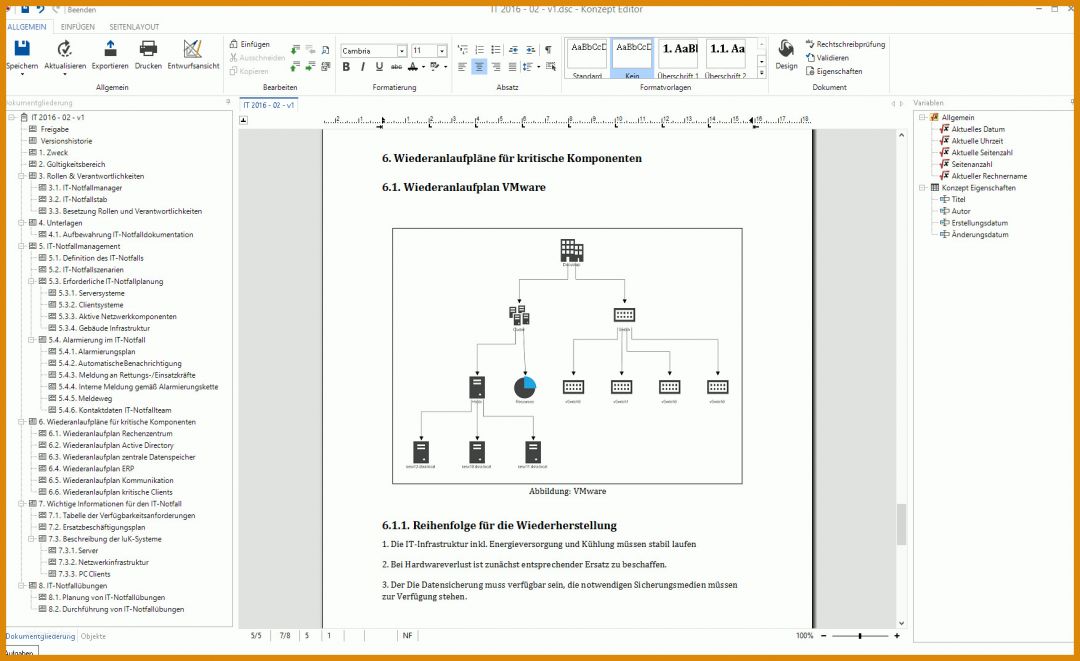This screenshot has height=661, width=1080.
Task: Click the numbered list icon
Action: point(479,50)
